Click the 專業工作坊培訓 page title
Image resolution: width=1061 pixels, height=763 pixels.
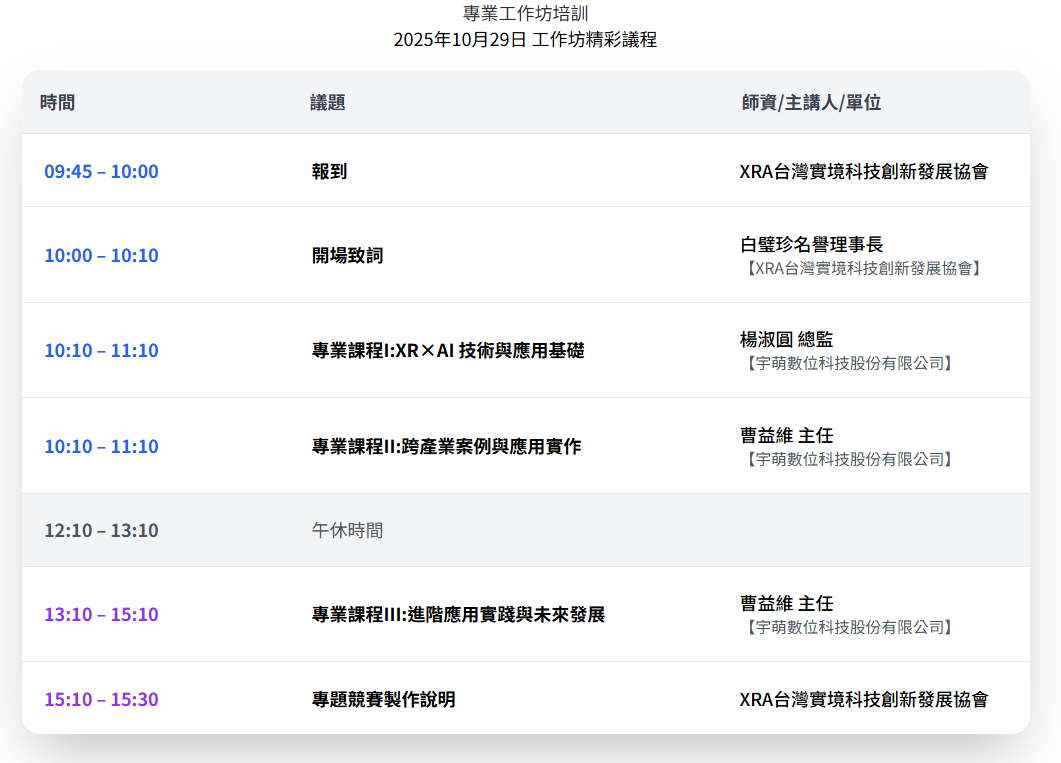(525, 13)
